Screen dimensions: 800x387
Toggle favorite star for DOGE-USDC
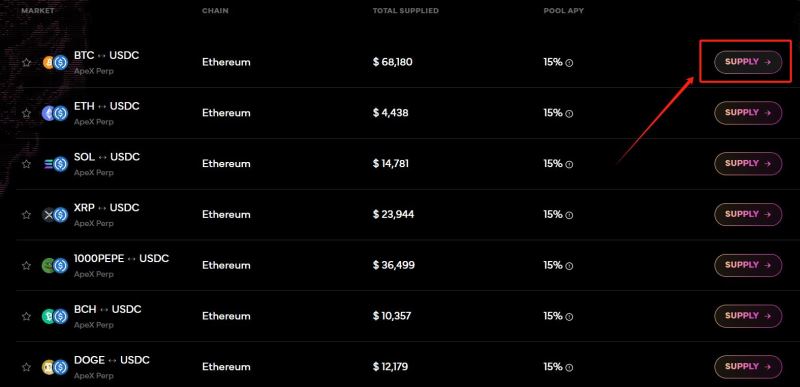pos(27,367)
